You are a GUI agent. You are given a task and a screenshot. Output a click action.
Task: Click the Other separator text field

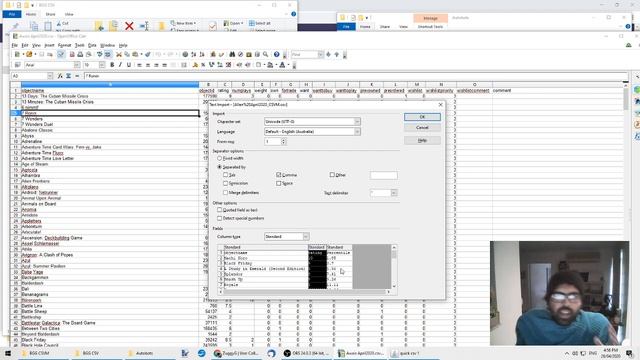pyautogui.click(x=384, y=176)
